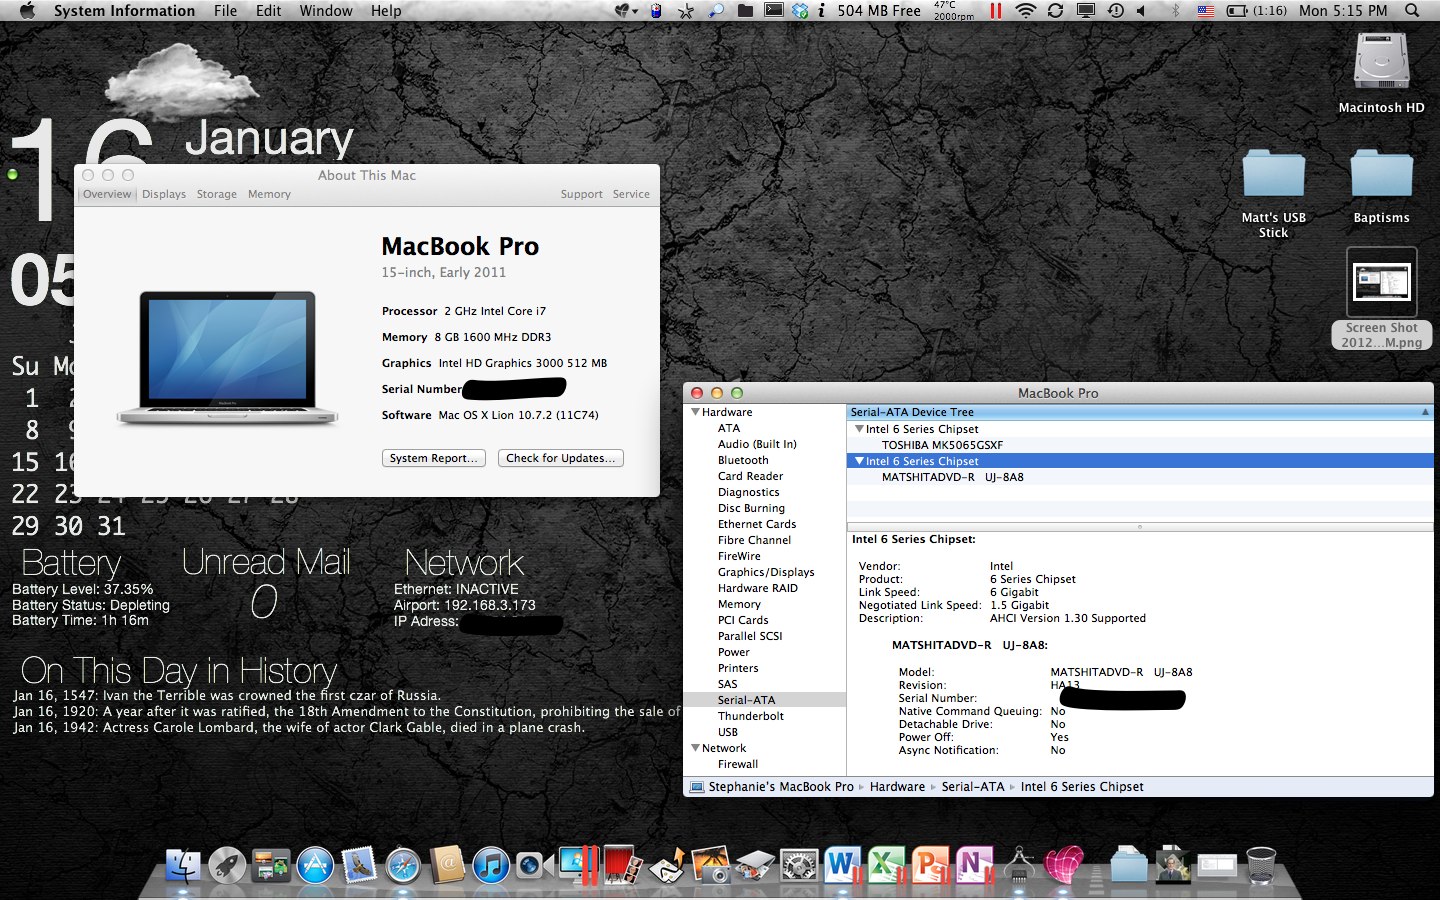The image size is (1440, 900).
Task: Collapse Intel 6 Series Chipset above TOSHIBA
Action: click(859, 429)
